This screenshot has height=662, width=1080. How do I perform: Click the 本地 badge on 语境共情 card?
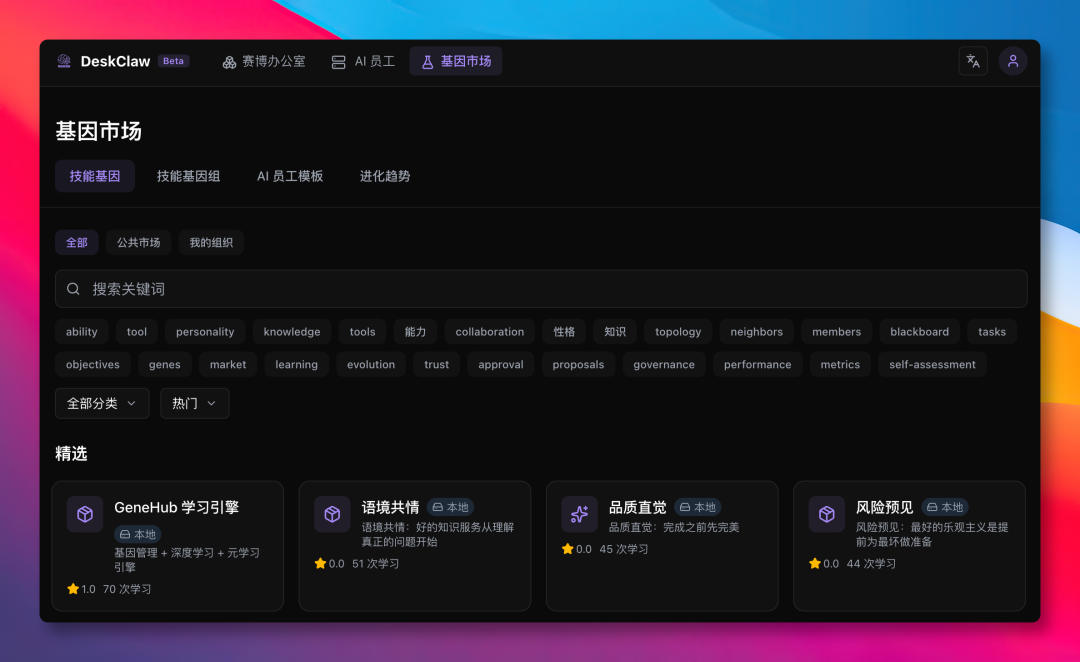coord(450,507)
